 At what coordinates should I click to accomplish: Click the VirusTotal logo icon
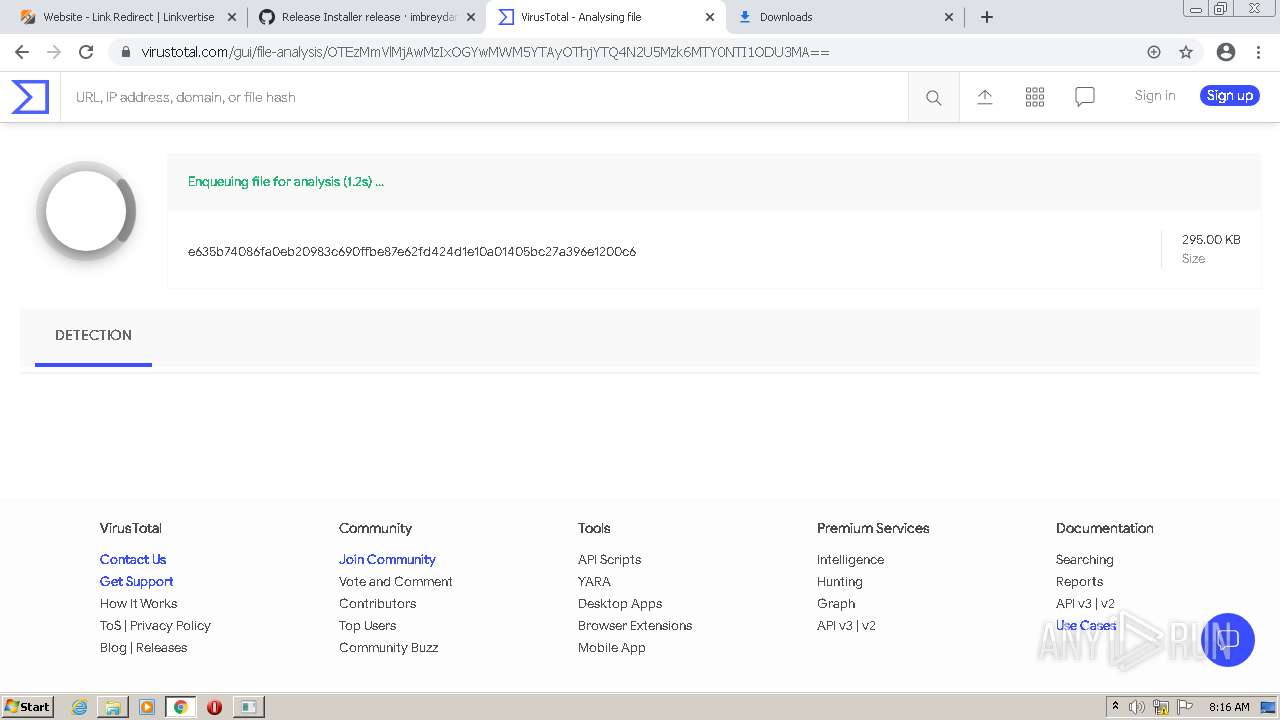30,97
